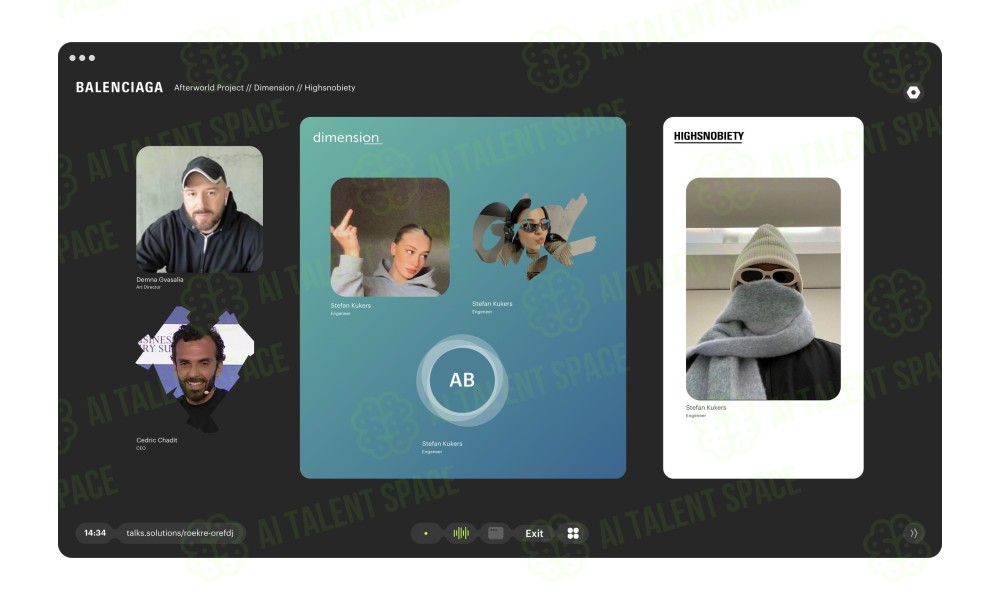The width and height of the screenshot is (1000, 600).
Task: Select the sunglasses woman's video tile
Action: pyautogui.click(x=534, y=237)
